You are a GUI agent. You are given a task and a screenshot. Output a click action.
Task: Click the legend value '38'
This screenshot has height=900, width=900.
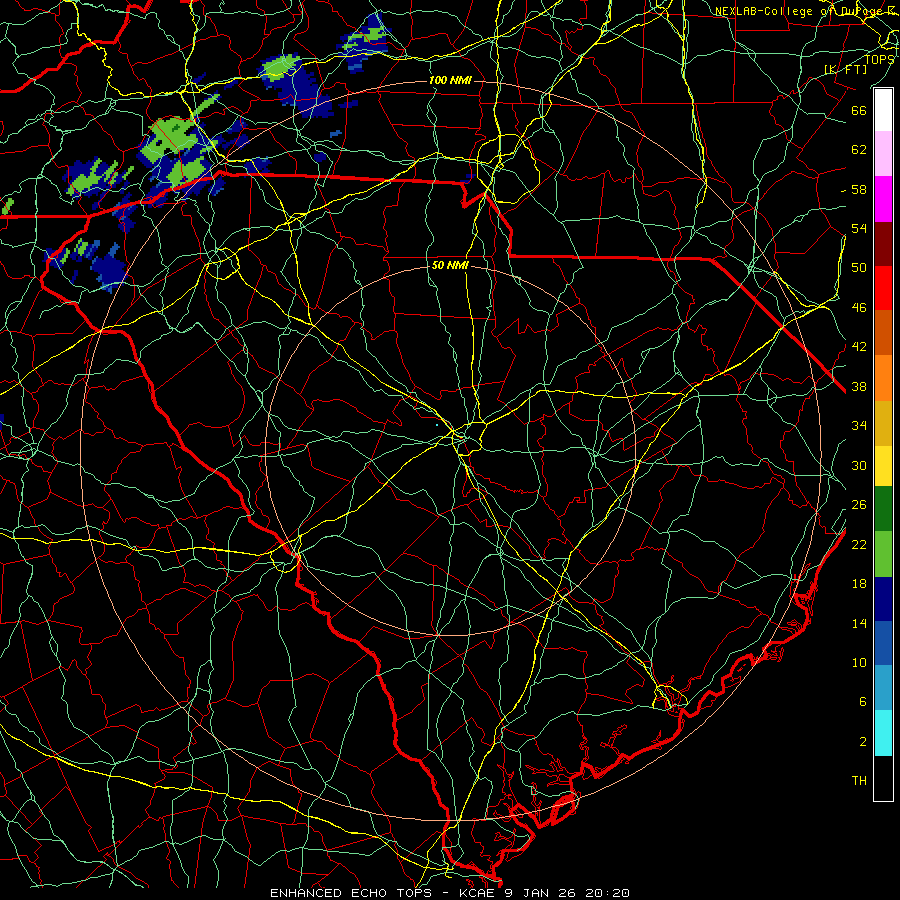(x=859, y=386)
